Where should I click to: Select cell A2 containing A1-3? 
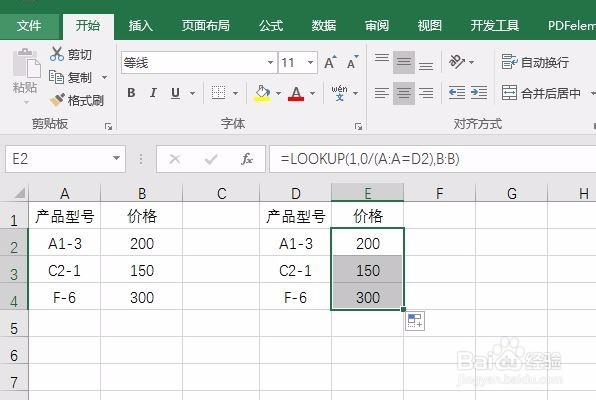pos(65,242)
